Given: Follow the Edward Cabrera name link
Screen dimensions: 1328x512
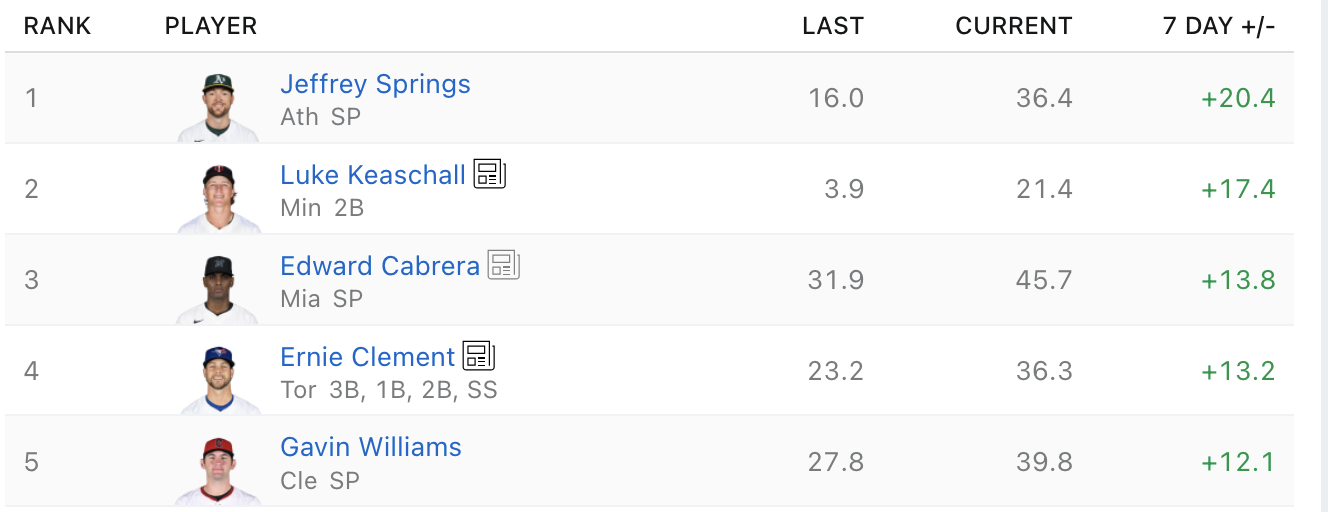Looking at the screenshot, I should point(380,266).
